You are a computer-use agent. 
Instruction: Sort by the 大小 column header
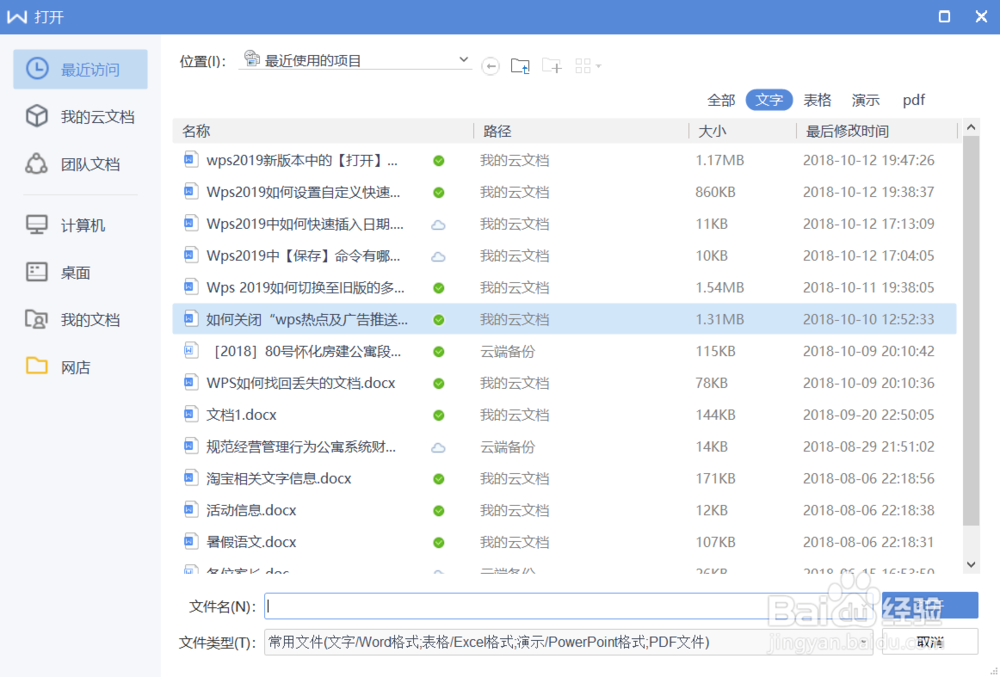click(743, 131)
